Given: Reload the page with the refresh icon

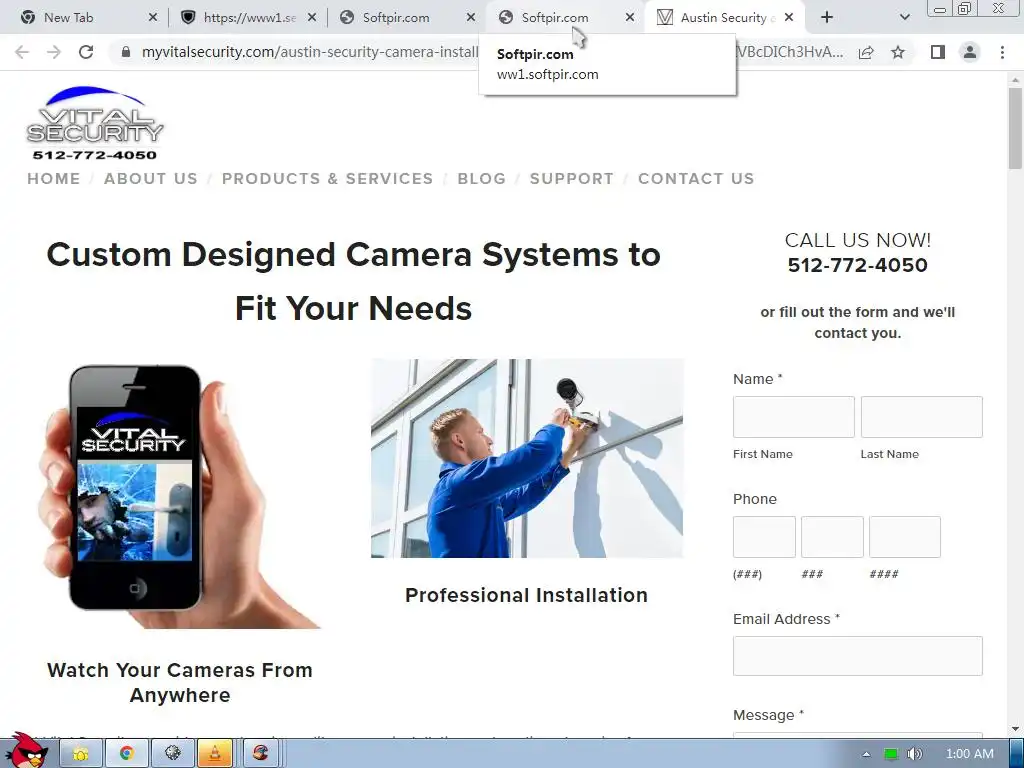Looking at the screenshot, I should pos(86,52).
